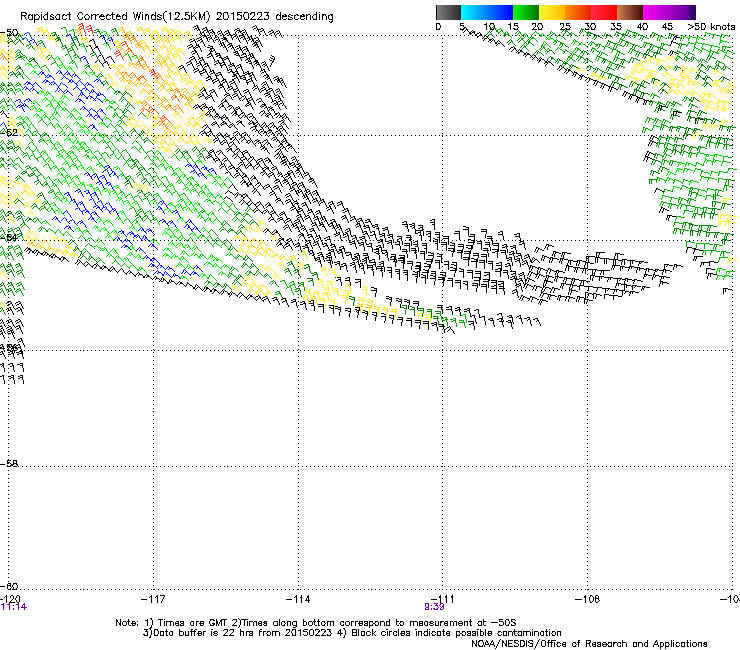Click the -52 latitude axis label
This screenshot has height=650, width=740.
pyautogui.click(x=9, y=133)
